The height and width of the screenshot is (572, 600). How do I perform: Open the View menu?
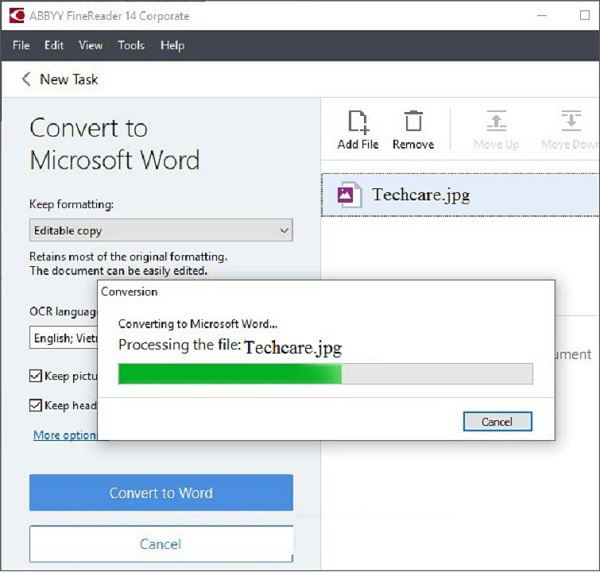pos(90,45)
